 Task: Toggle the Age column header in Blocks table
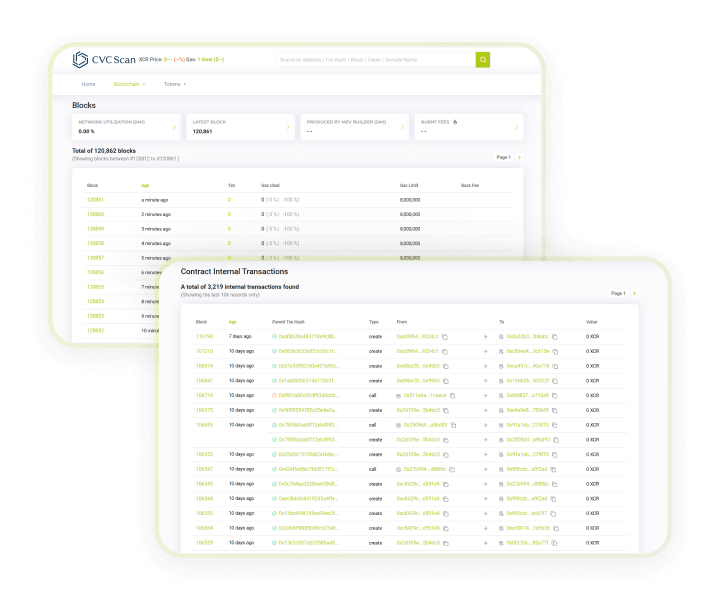pos(145,185)
